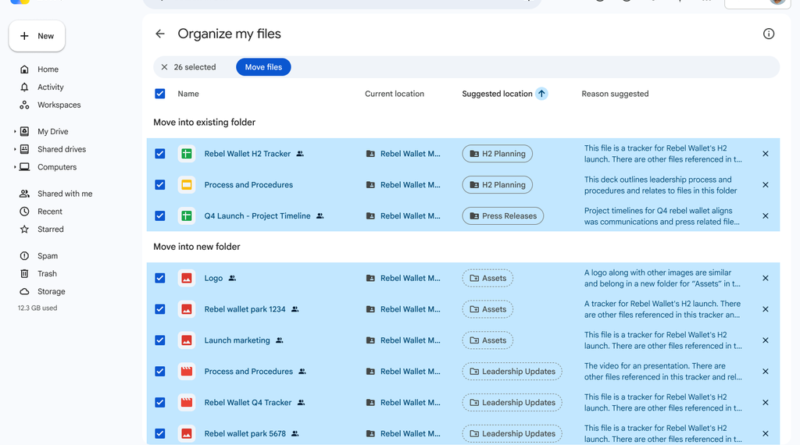800x445 pixels.
Task: Open the Spam folder
Action: tap(47, 256)
